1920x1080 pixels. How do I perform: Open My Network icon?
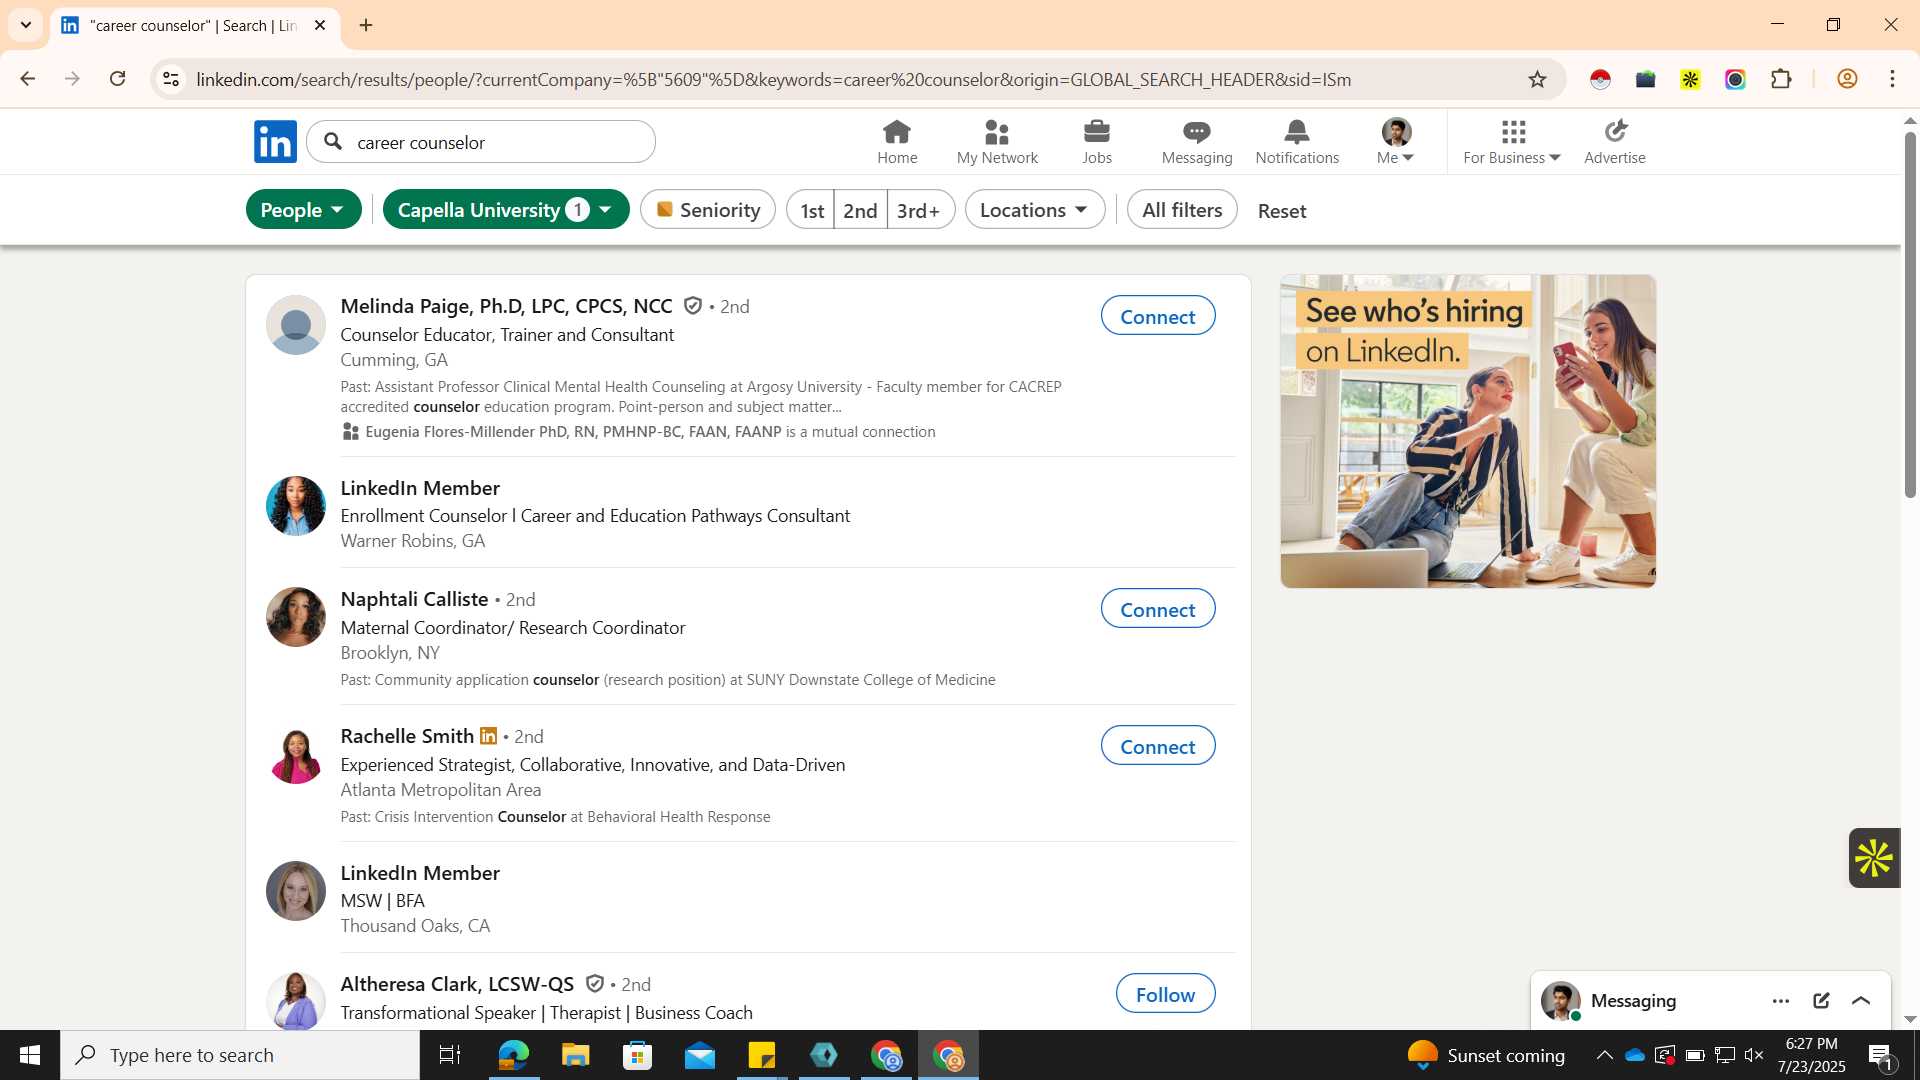pyautogui.click(x=997, y=142)
